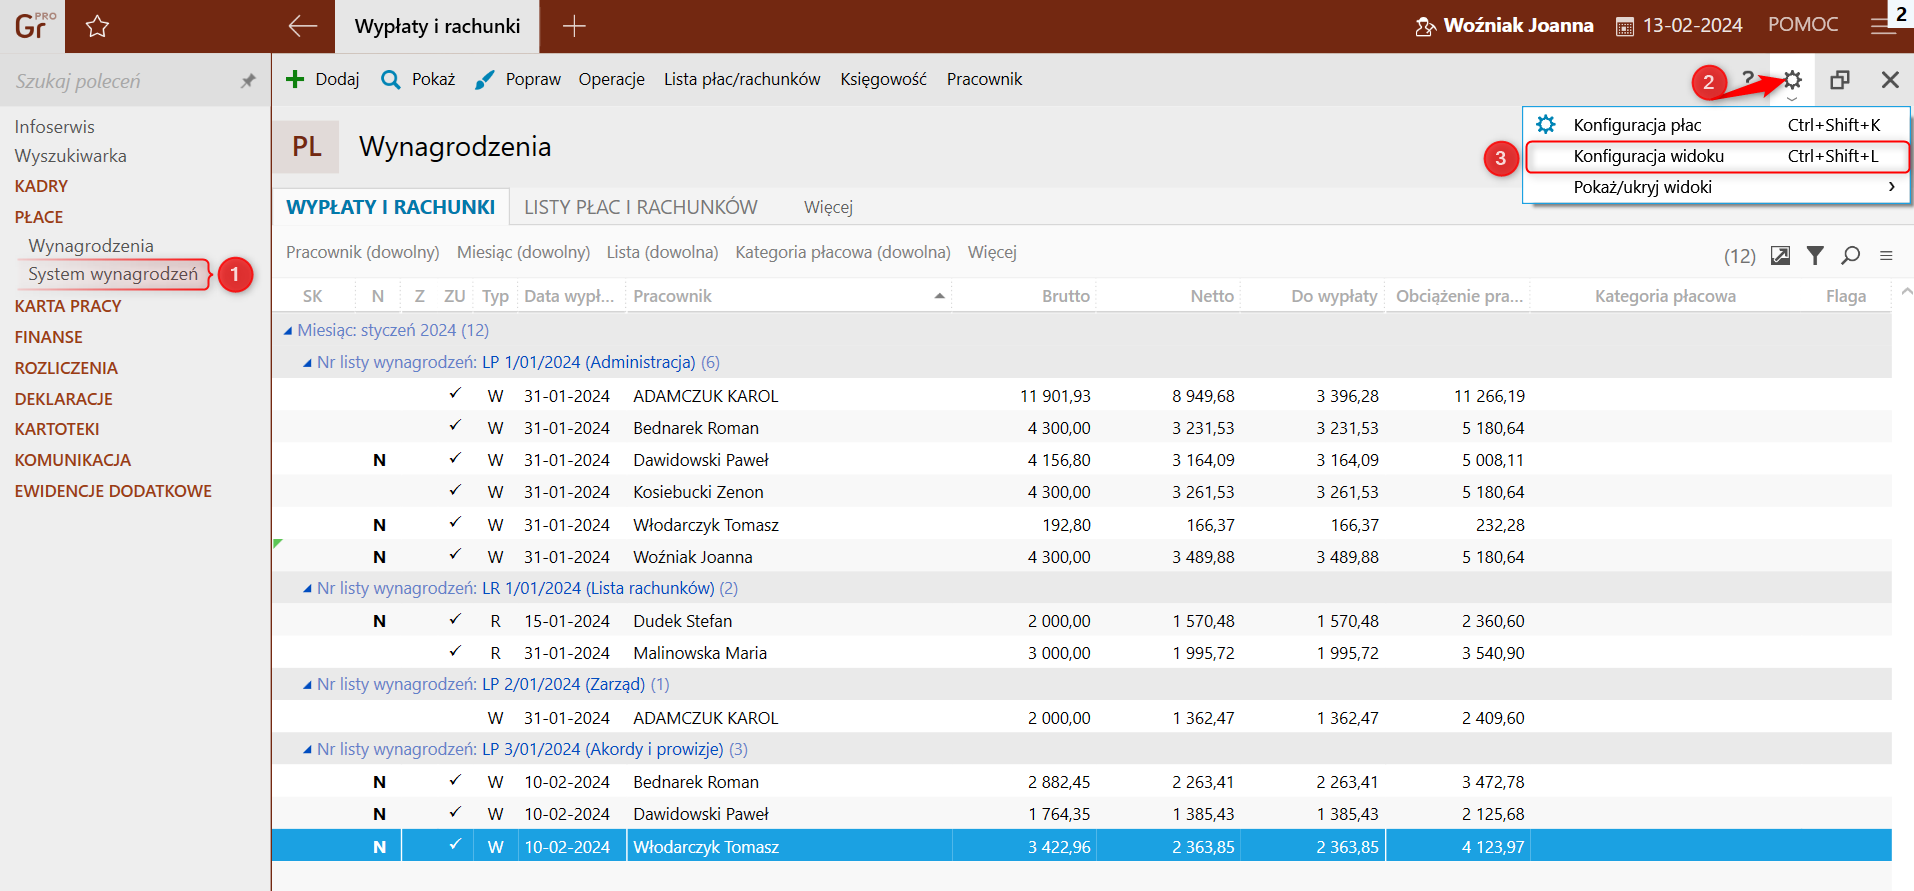The width and height of the screenshot is (1914, 891).
Task: Click the favorites star icon
Action: click(x=97, y=27)
